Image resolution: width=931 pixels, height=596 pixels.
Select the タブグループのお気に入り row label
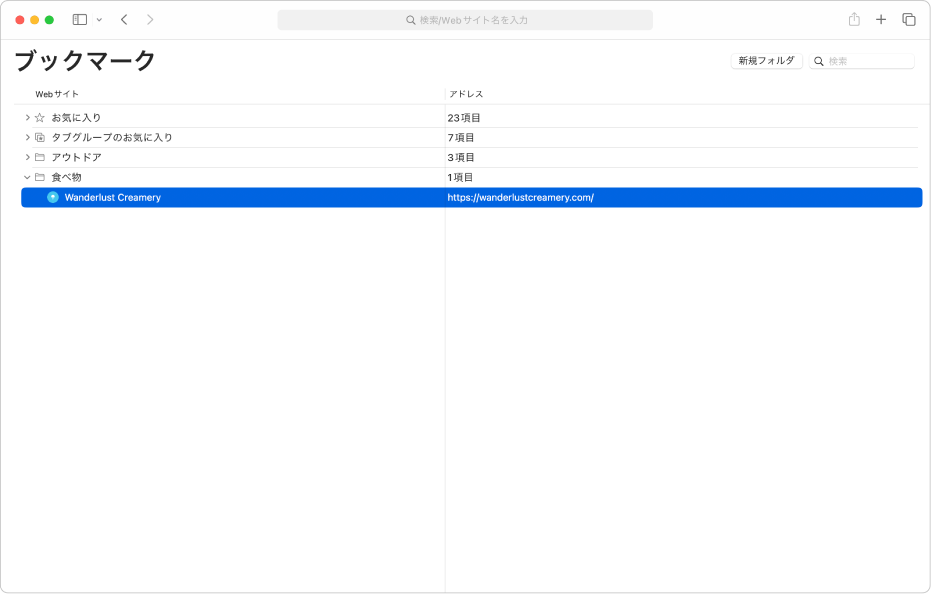pyautogui.click(x=112, y=137)
